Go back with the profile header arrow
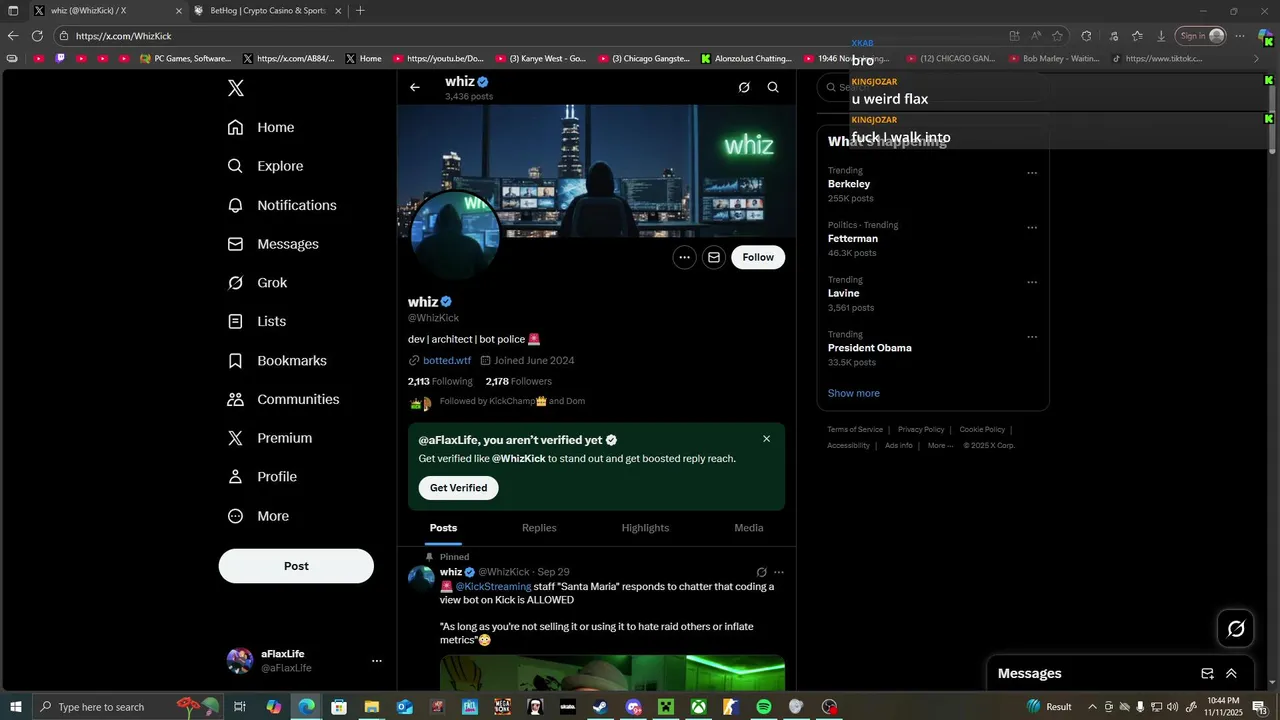1280x720 pixels. point(414,87)
